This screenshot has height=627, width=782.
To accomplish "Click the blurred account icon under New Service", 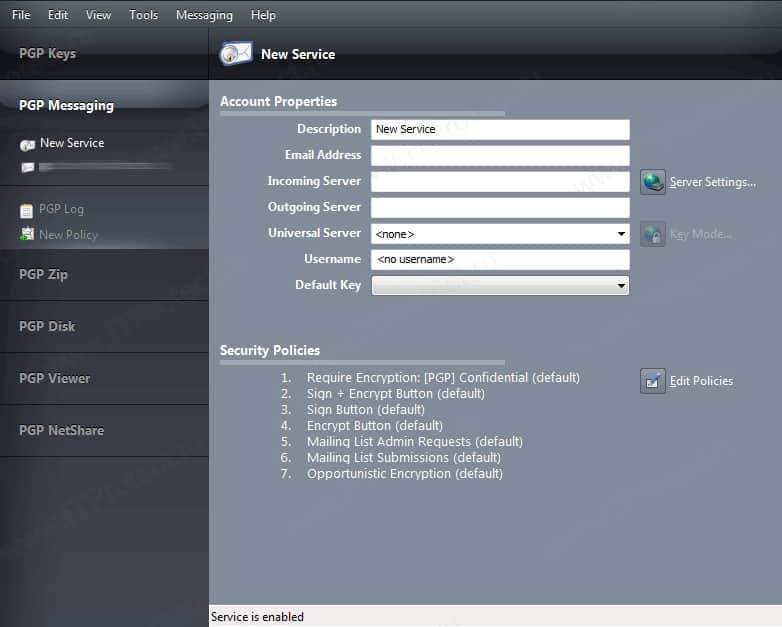I will (x=28, y=167).
